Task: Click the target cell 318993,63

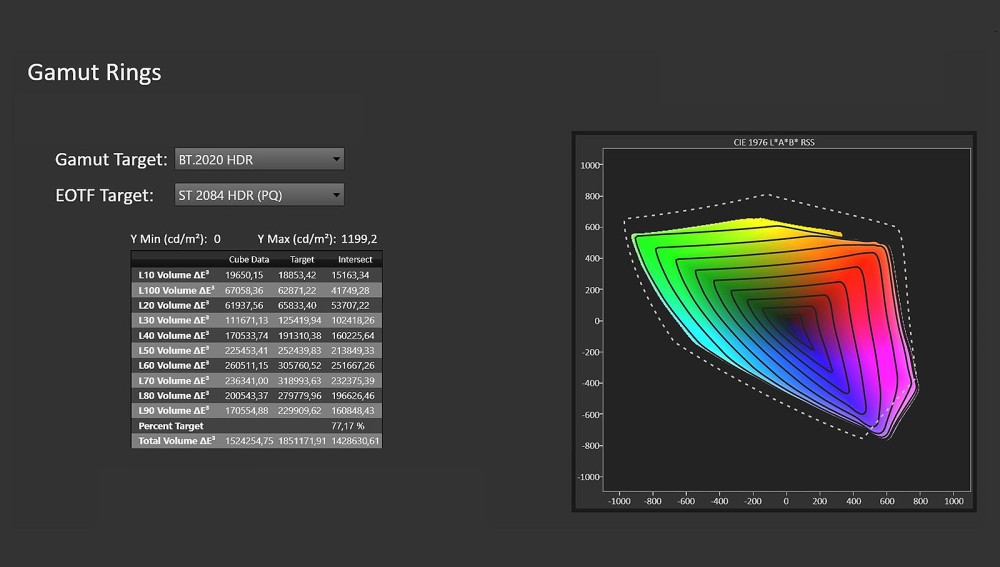Action: click(300, 381)
